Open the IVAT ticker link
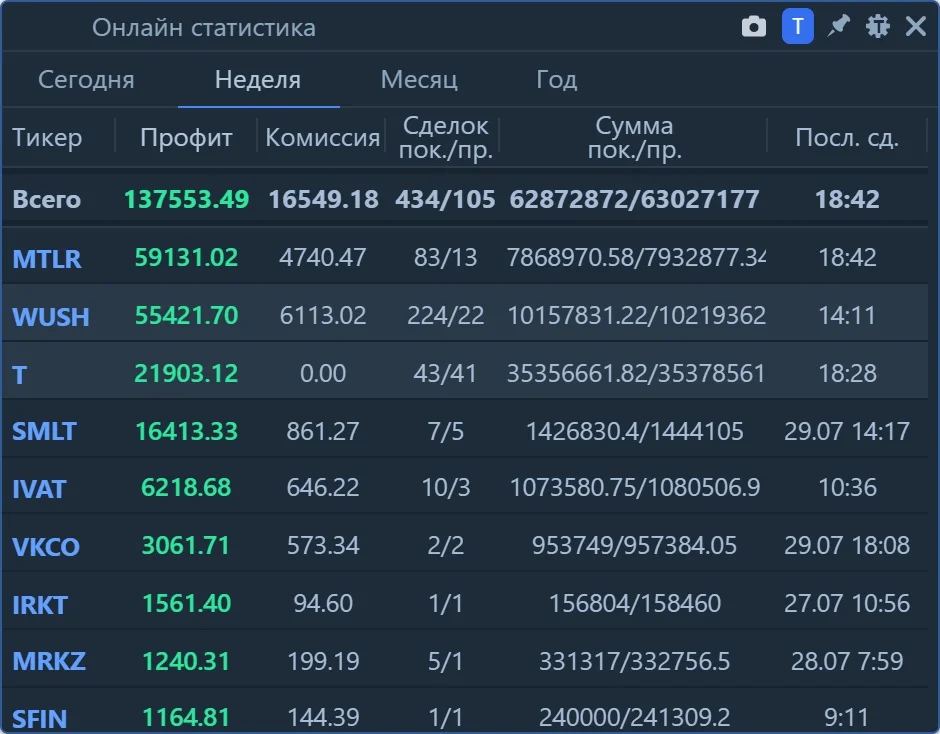This screenshot has width=940, height=734. tap(38, 489)
